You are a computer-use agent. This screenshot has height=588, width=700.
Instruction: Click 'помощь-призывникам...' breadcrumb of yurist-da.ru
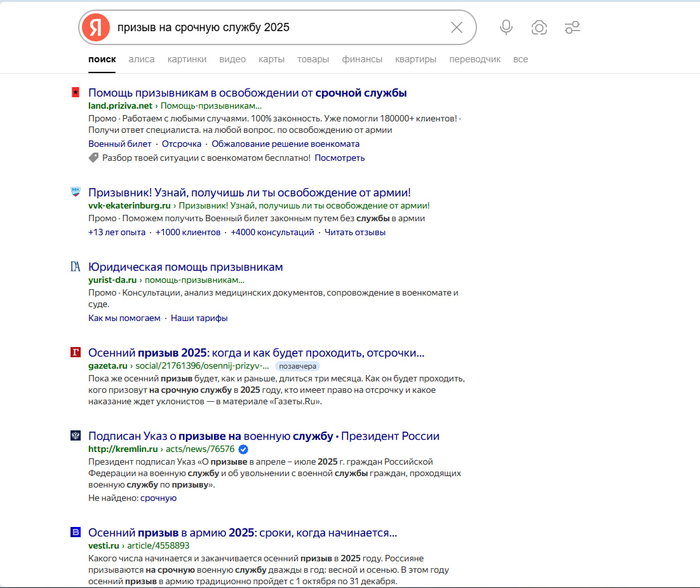tap(195, 280)
